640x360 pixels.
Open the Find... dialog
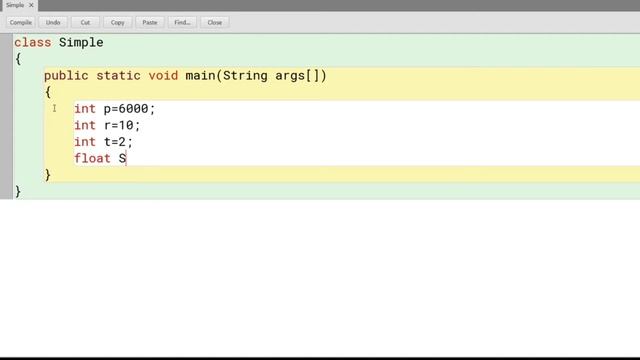pyautogui.click(x=182, y=22)
